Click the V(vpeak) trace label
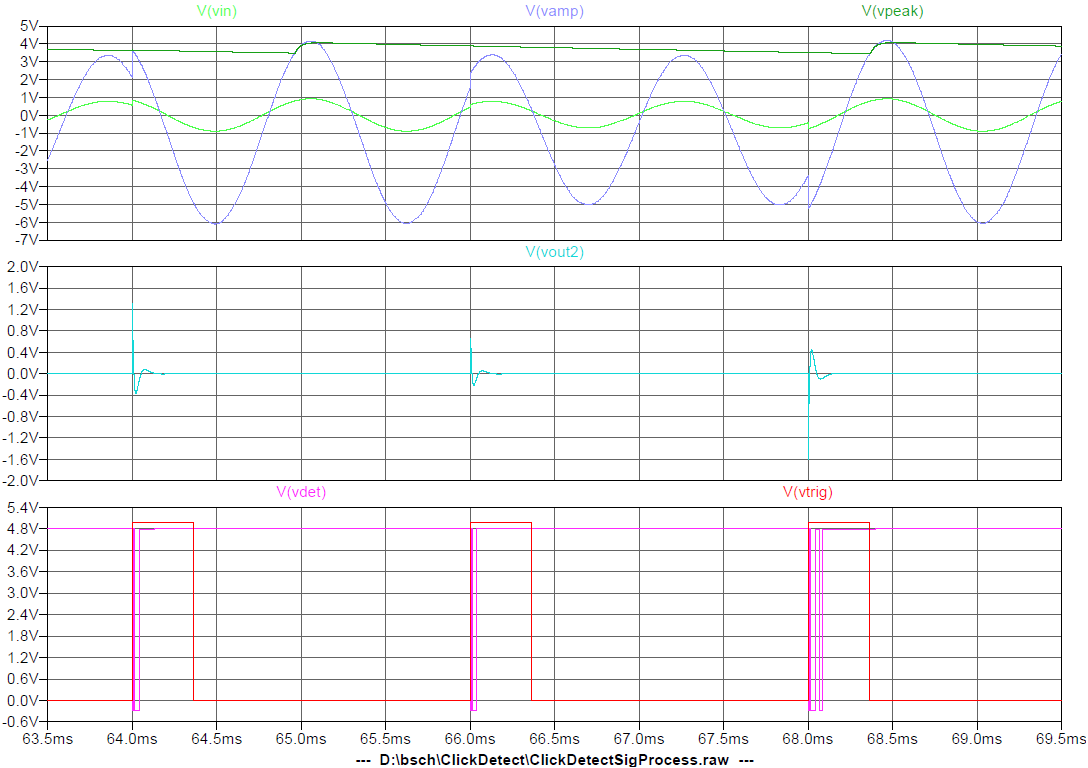 click(895, 11)
